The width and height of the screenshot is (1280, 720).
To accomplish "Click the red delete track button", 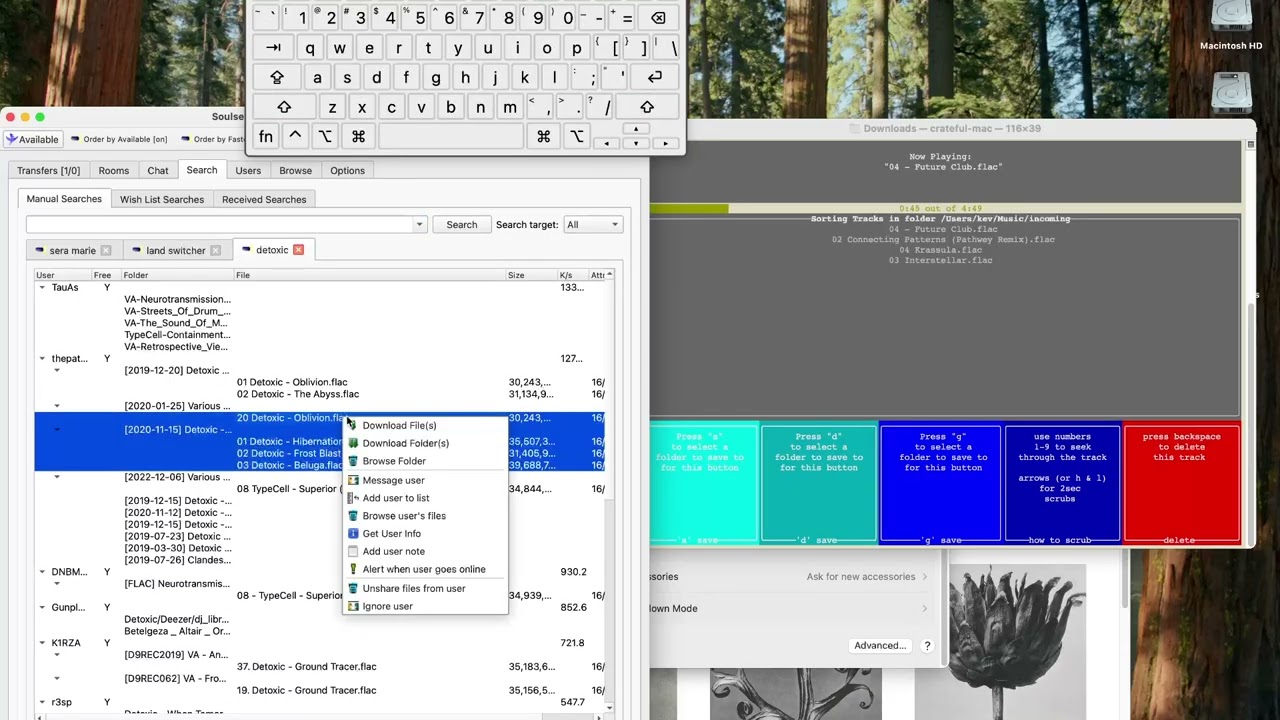I will click(1181, 486).
